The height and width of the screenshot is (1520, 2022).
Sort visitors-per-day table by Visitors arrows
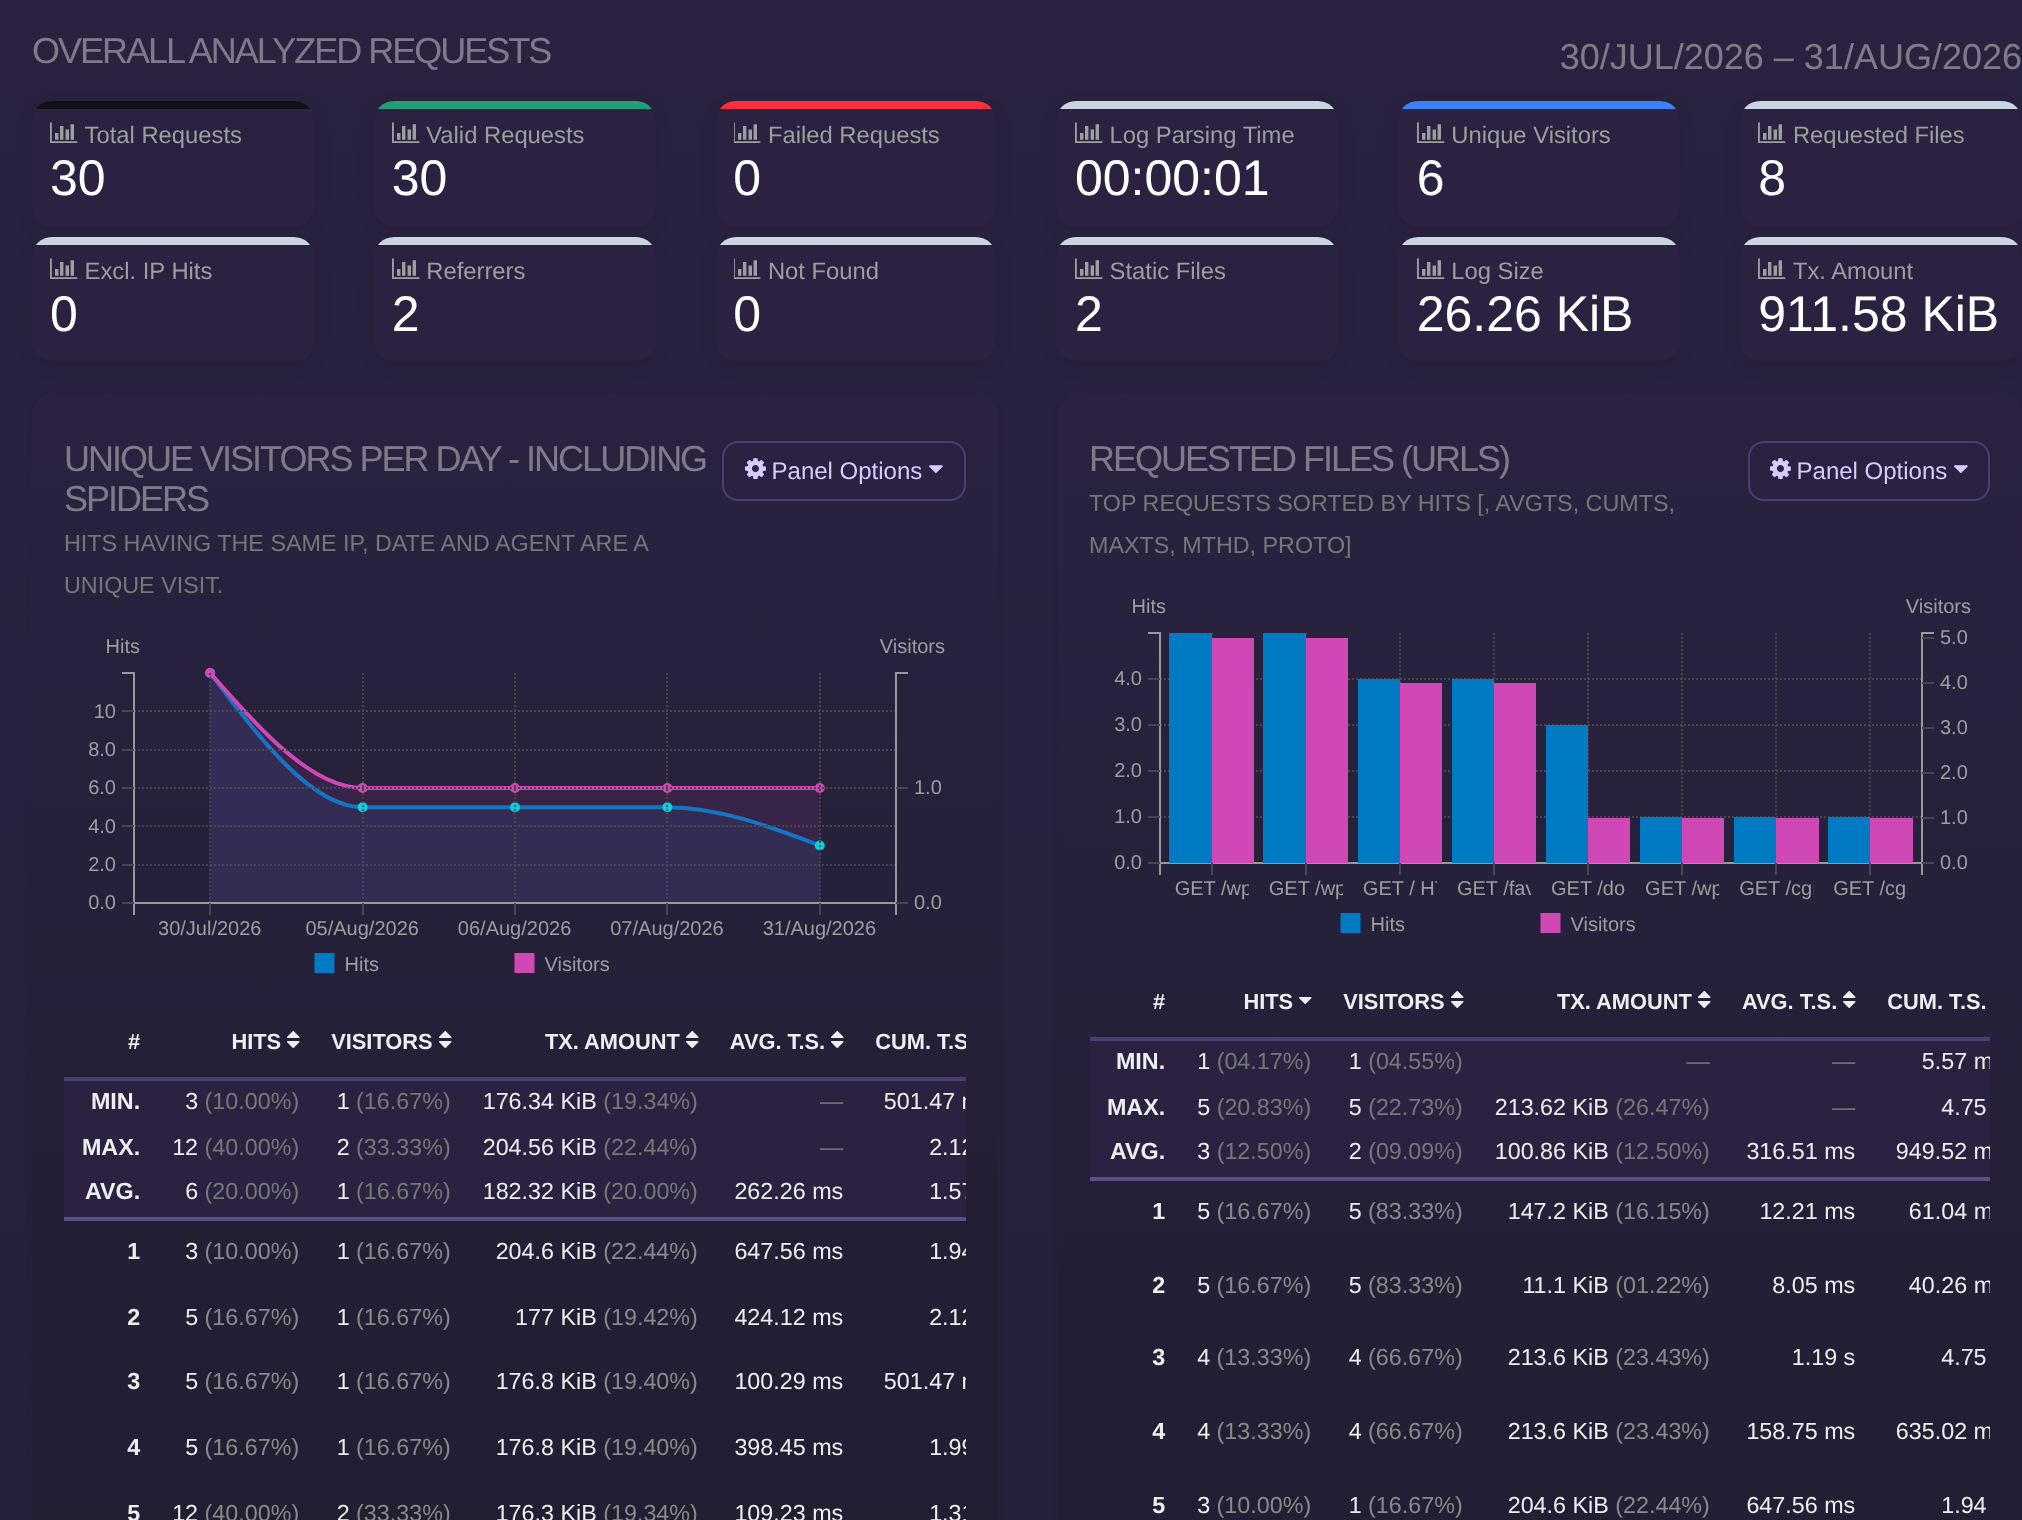(x=445, y=1041)
